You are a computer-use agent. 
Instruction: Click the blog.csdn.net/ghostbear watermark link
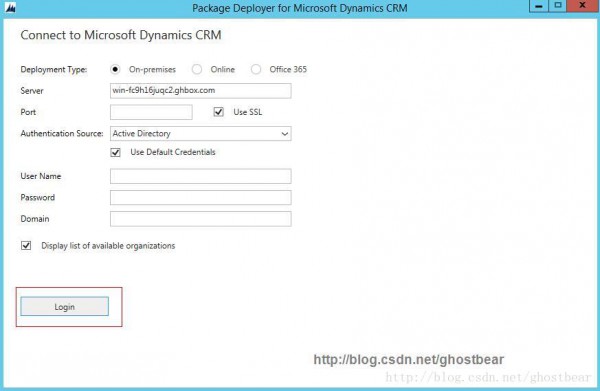point(409,360)
